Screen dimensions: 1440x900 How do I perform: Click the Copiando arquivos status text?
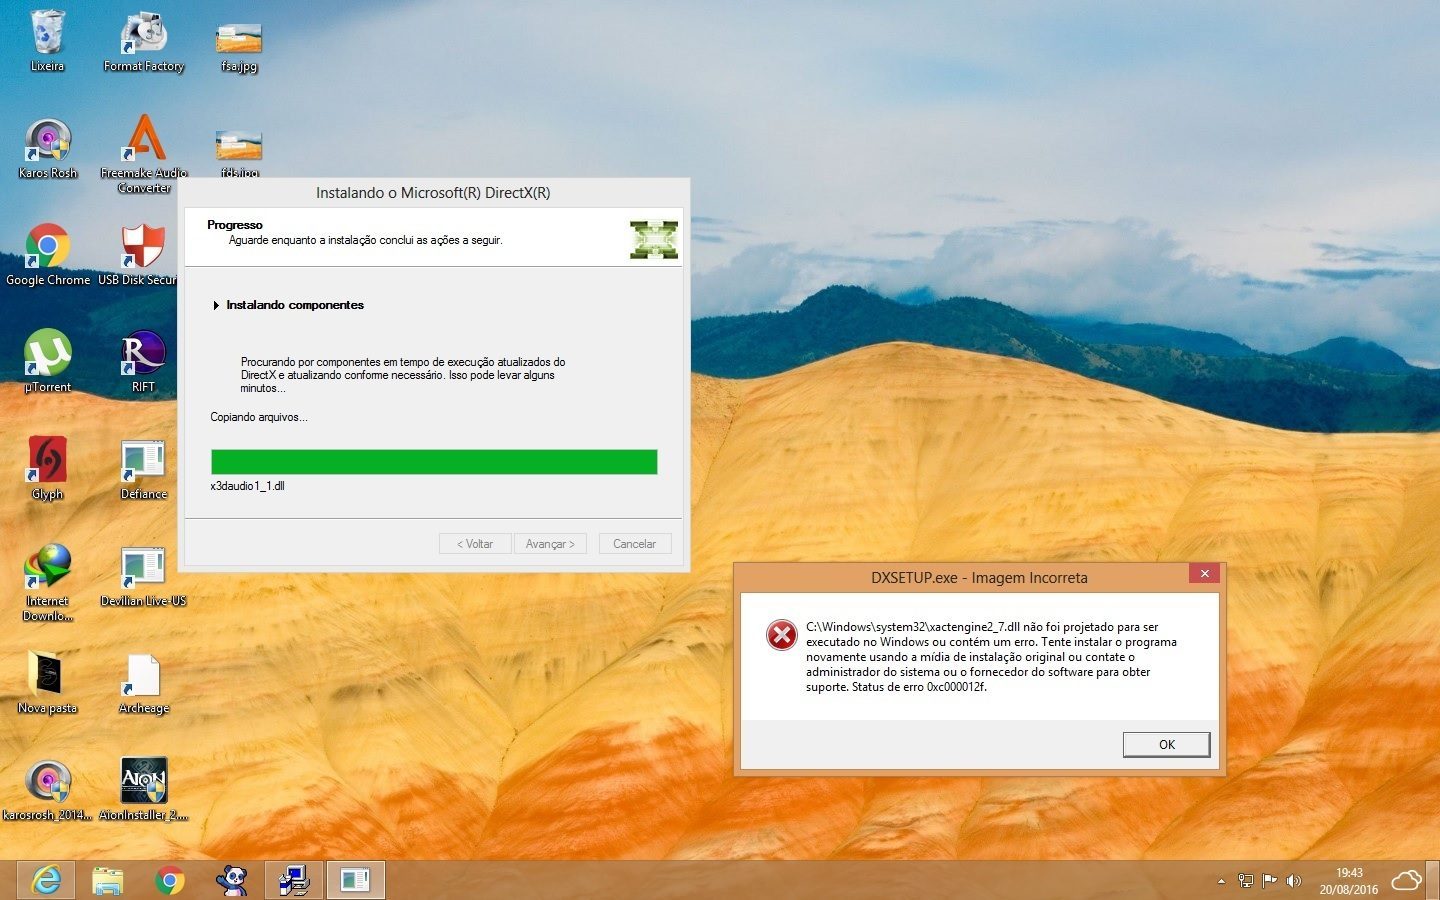(259, 417)
